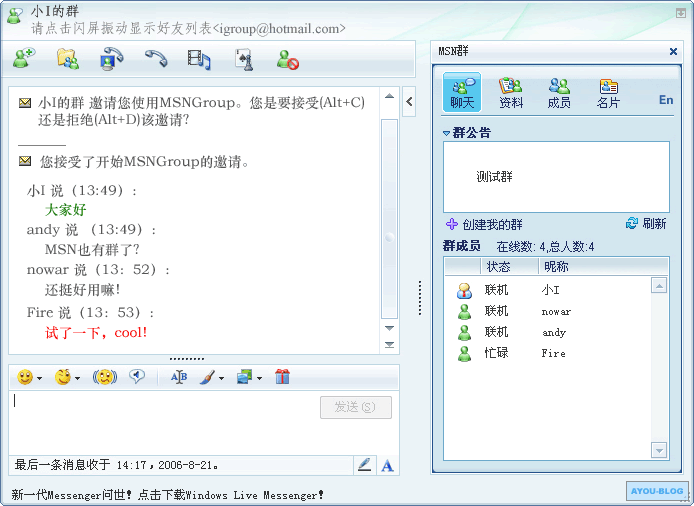The height and width of the screenshot is (506, 694).
Task: Switch language with the En link
Action: tap(666, 100)
